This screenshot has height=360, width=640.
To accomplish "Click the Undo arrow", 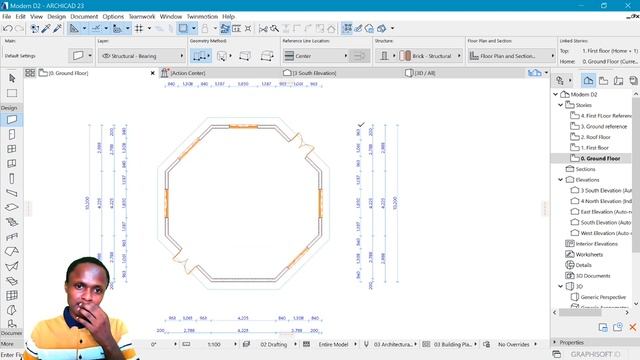I will pyautogui.click(x=7, y=29).
